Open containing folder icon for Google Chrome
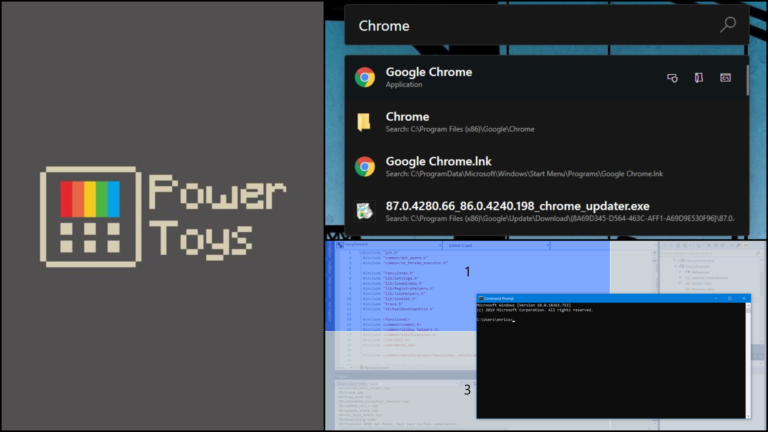This screenshot has width=768, height=432. (699, 77)
